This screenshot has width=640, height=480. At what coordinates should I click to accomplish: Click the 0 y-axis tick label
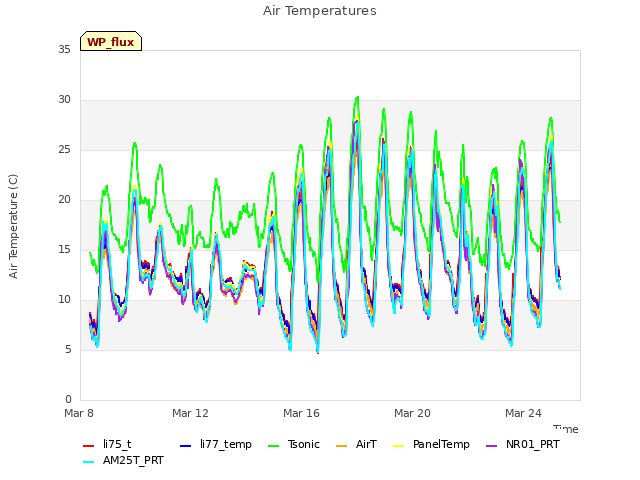[x=68, y=400]
